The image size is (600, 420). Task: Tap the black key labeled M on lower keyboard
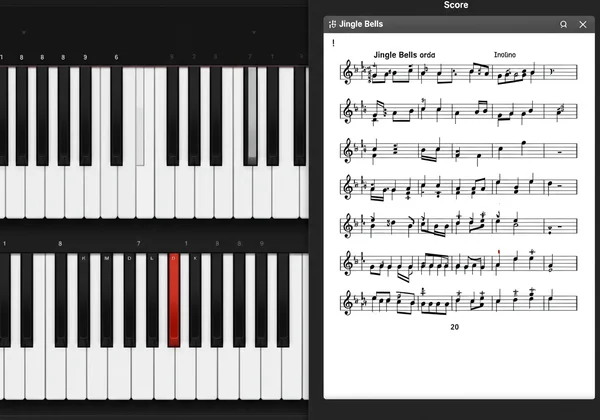coord(107,300)
